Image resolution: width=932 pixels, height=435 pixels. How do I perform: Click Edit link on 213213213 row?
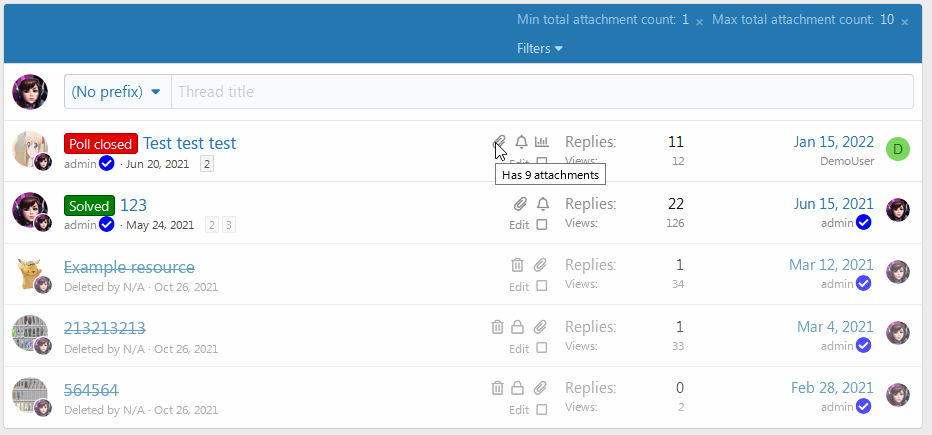pyautogui.click(x=519, y=349)
